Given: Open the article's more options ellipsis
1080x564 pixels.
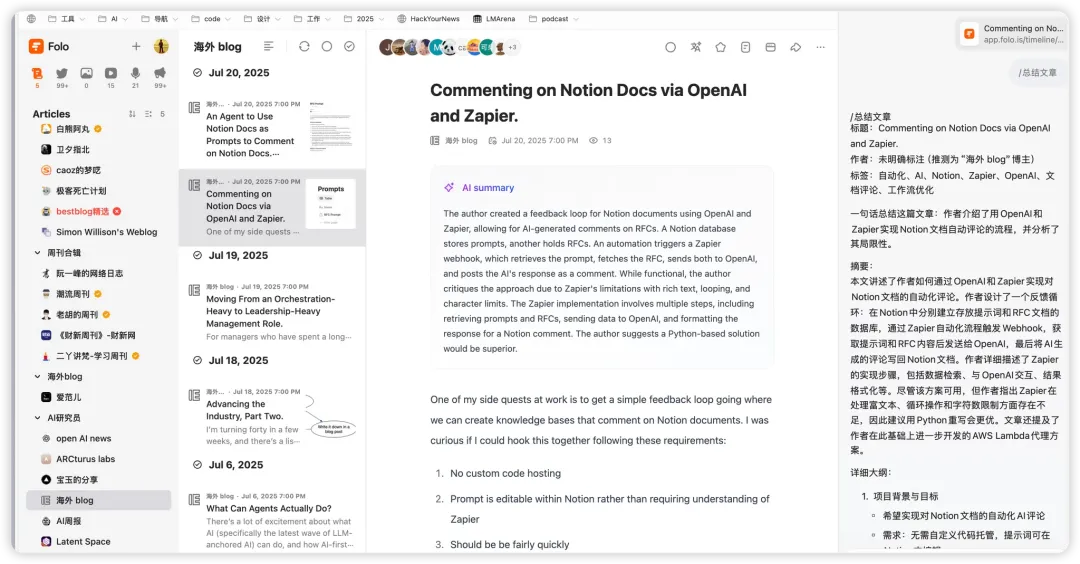Looking at the screenshot, I should click(821, 47).
